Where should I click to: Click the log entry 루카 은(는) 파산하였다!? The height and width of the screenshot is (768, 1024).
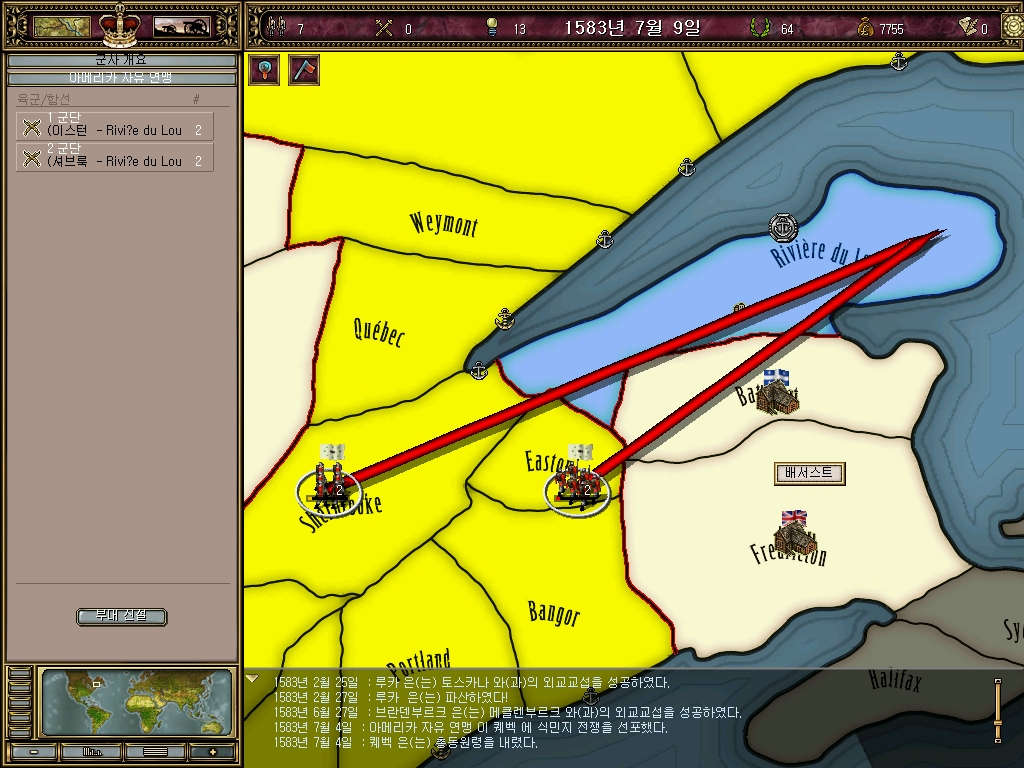point(390,697)
